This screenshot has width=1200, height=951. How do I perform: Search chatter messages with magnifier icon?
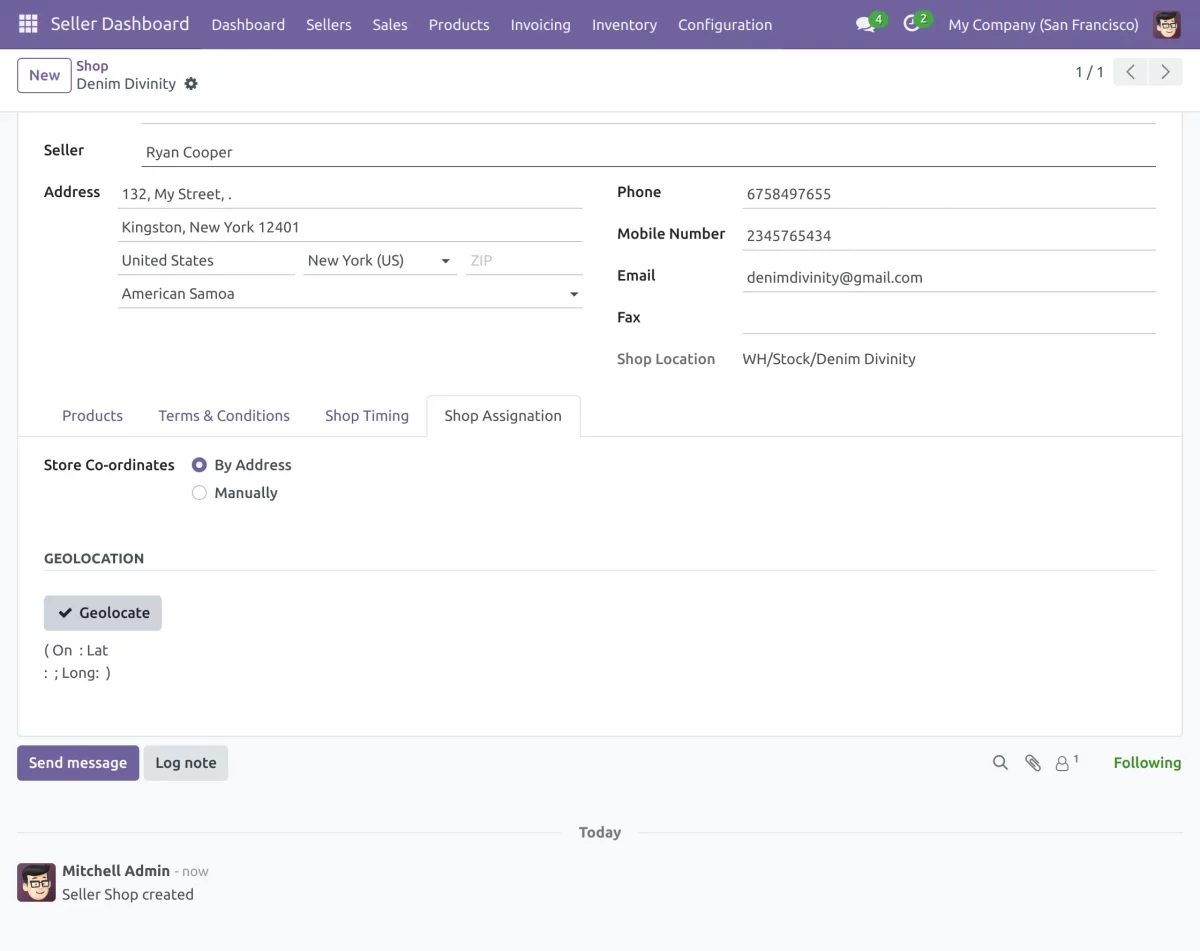click(1000, 763)
